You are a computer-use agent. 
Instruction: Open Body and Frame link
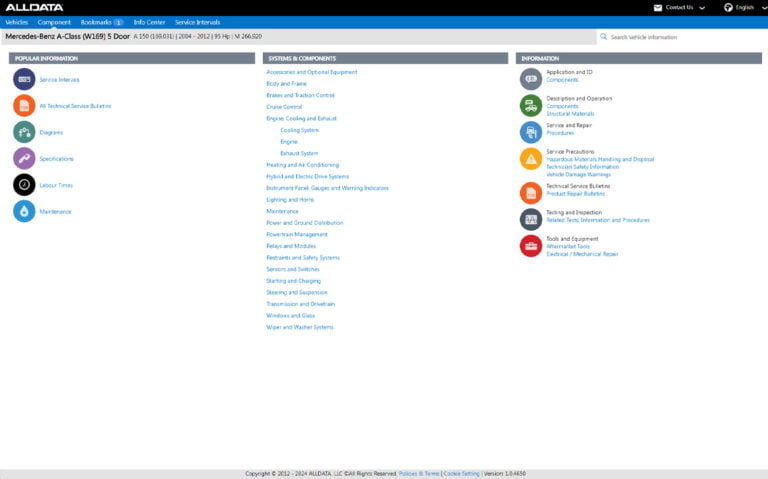click(x=286, y=84)
